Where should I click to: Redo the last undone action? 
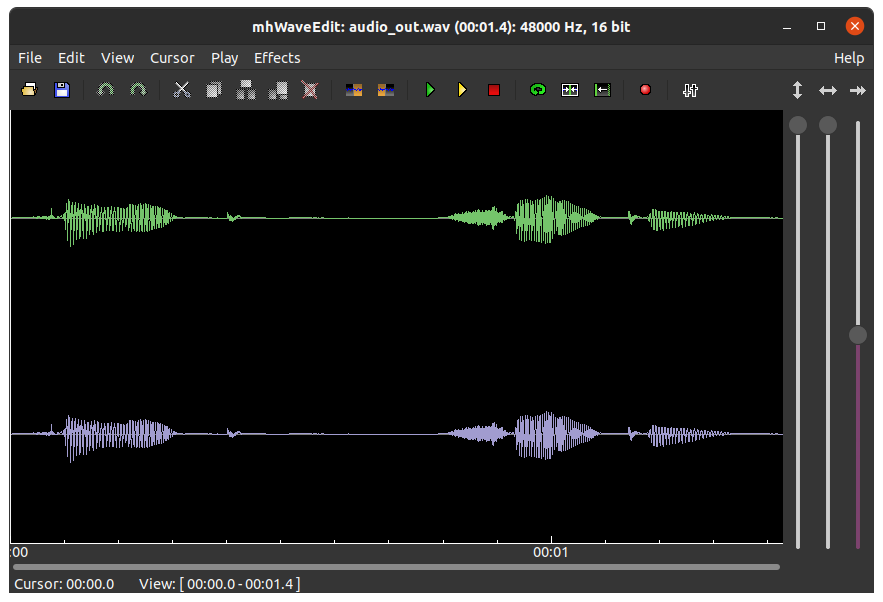(138, 90)
